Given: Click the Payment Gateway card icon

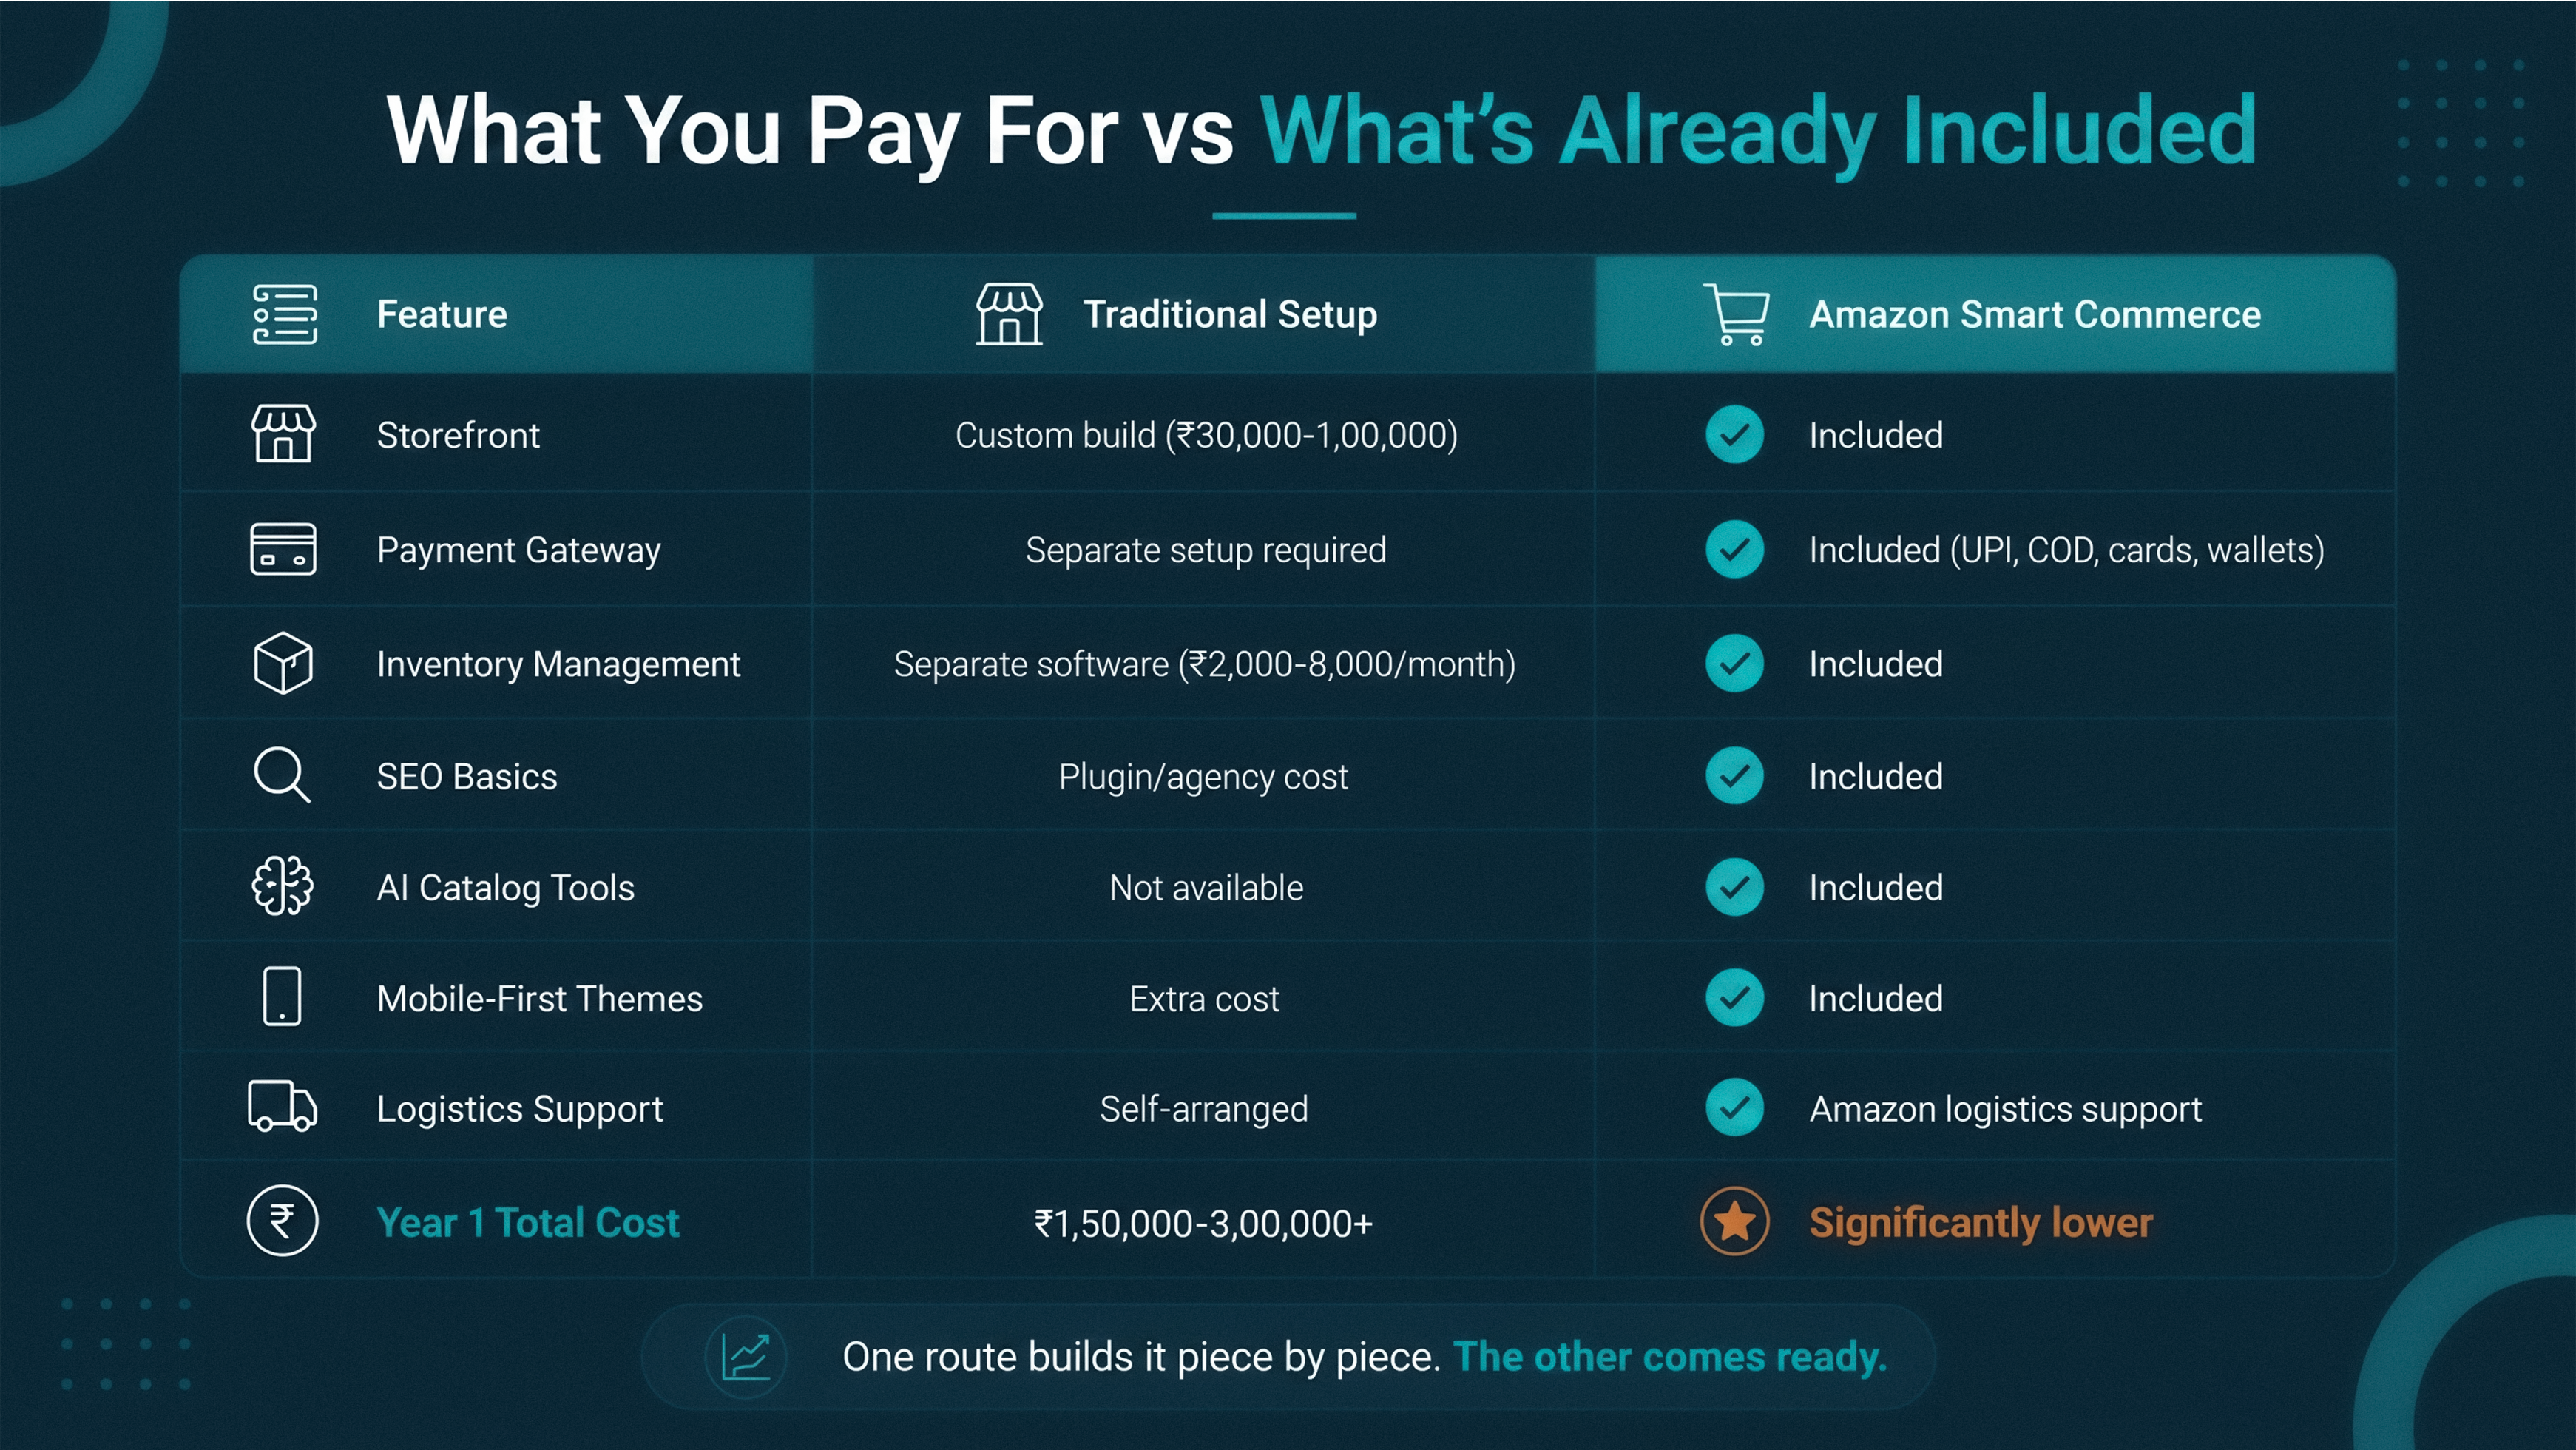Looking at the screenshot, I should [x=283, y=549].
